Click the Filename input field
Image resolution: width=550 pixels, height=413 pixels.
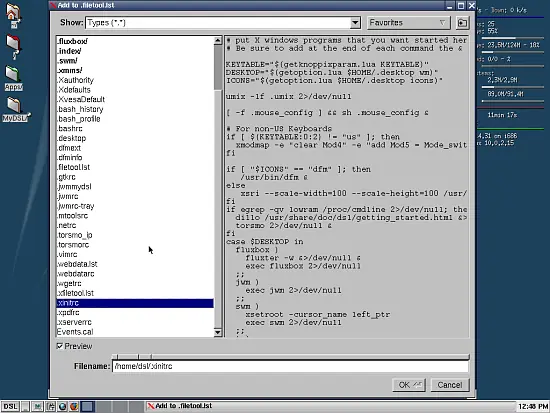coord(290,366)
